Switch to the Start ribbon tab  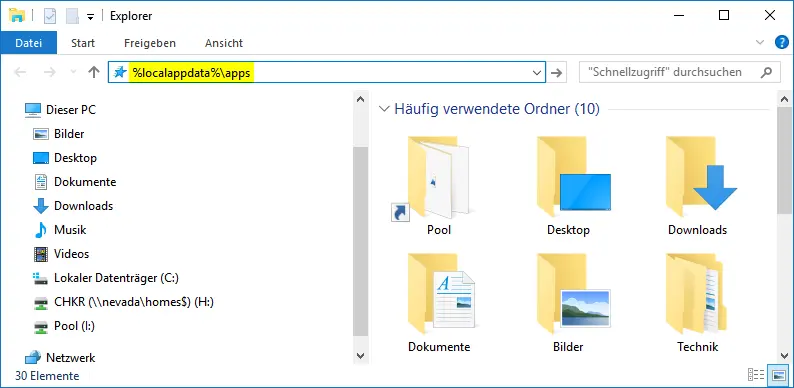(83, 43)
